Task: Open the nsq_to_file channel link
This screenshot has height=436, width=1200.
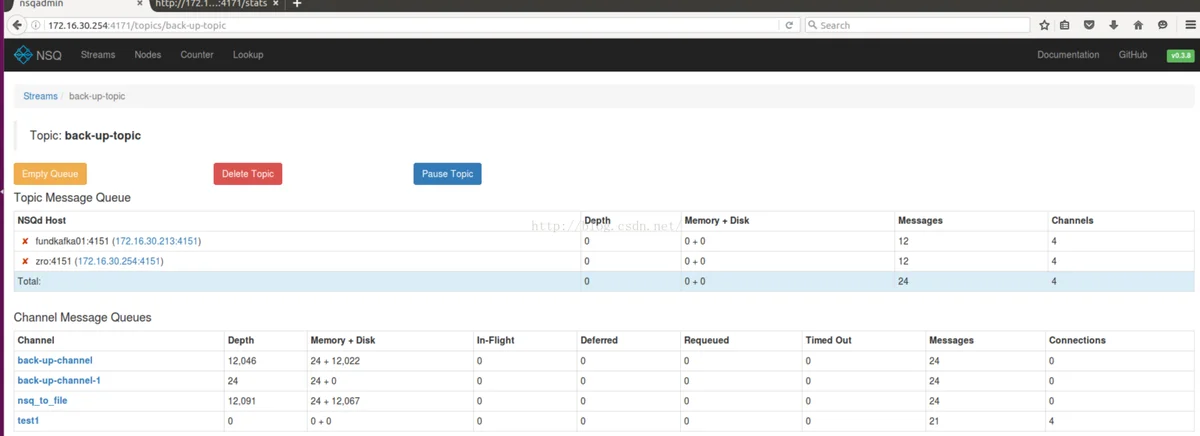Action: pyautogui.click(x=42, y=400)
